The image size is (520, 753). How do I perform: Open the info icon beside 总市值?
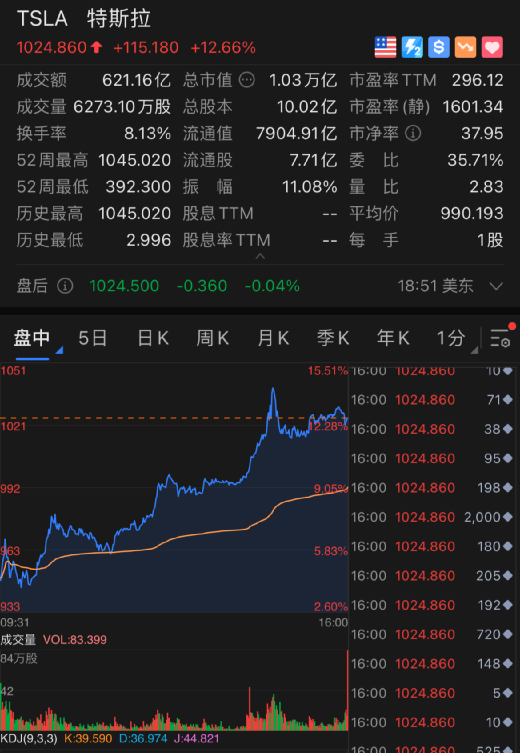[247, 80]
